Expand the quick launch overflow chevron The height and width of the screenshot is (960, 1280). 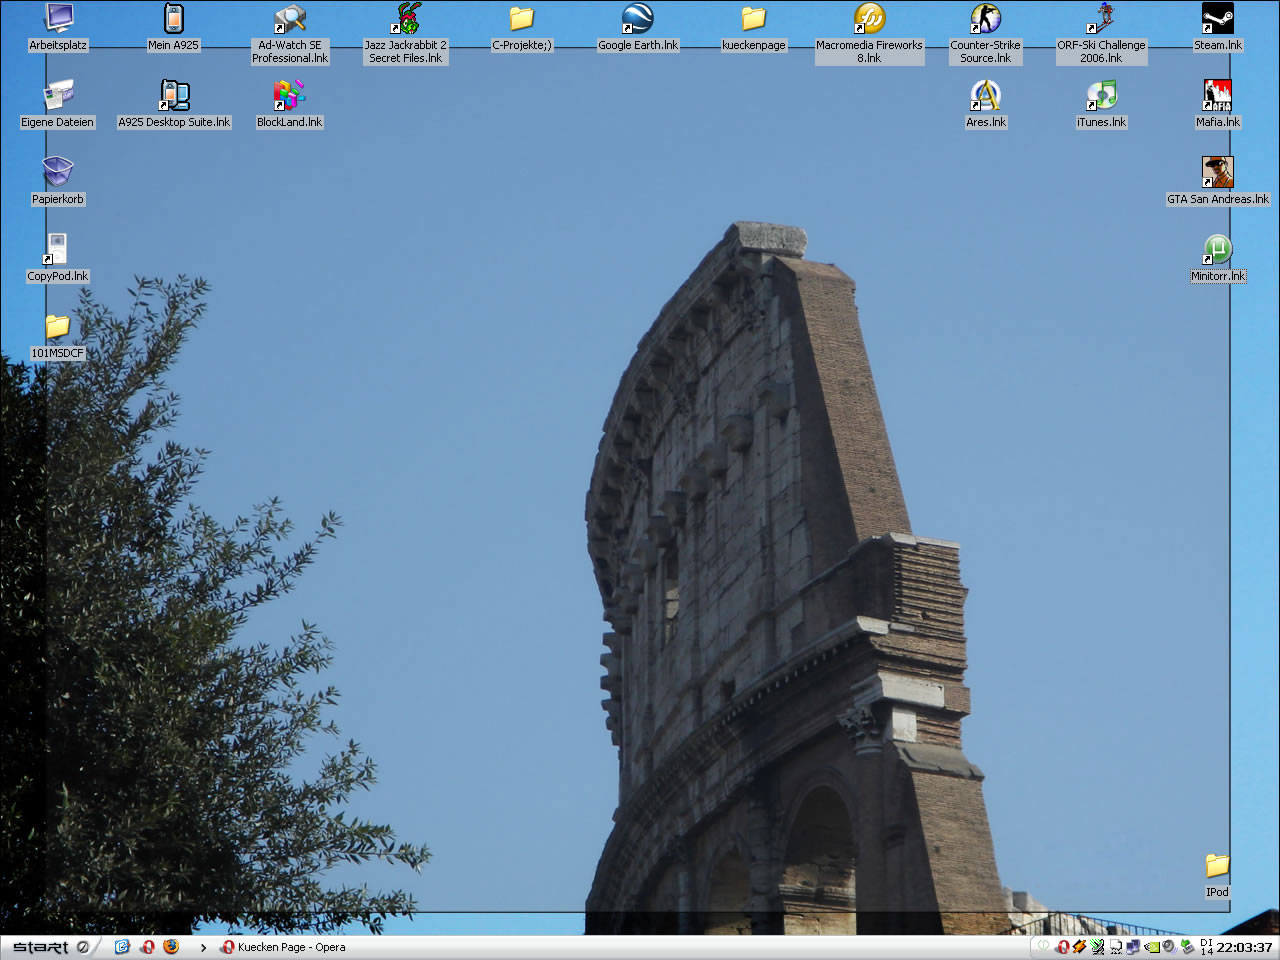(203, 947)
